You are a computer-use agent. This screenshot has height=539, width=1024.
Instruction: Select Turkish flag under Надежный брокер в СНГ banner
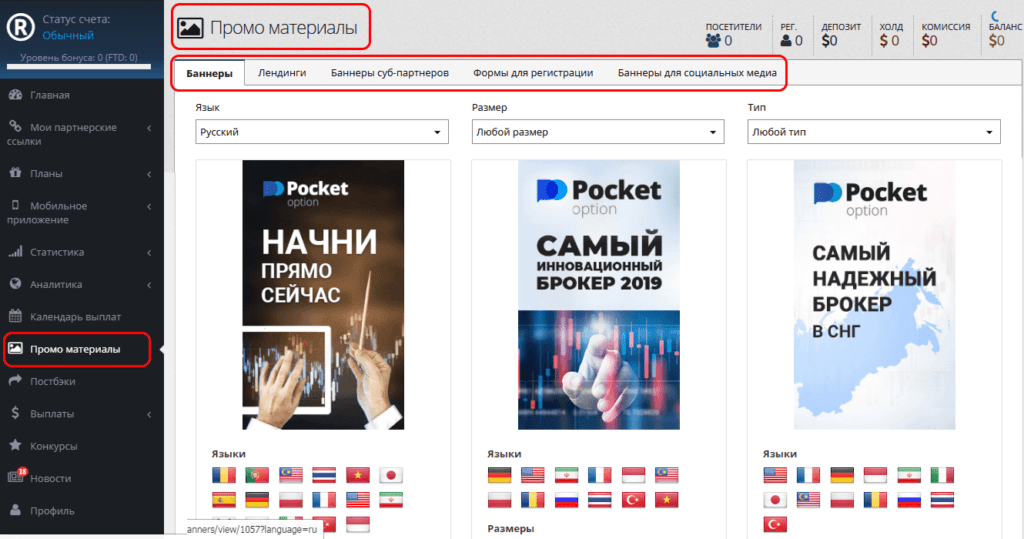pos(775,524)
